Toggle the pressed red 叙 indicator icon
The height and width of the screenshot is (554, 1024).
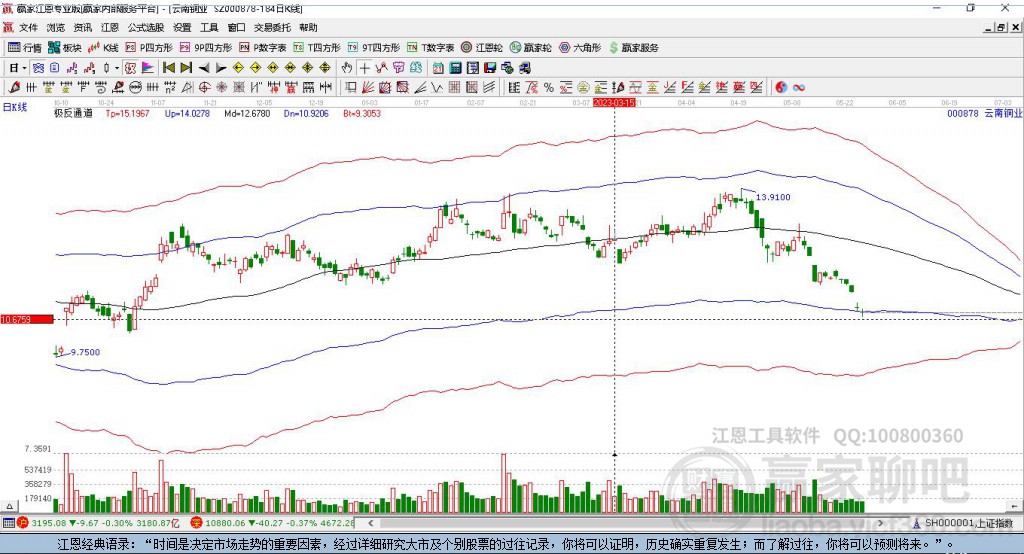pos(129,67)
